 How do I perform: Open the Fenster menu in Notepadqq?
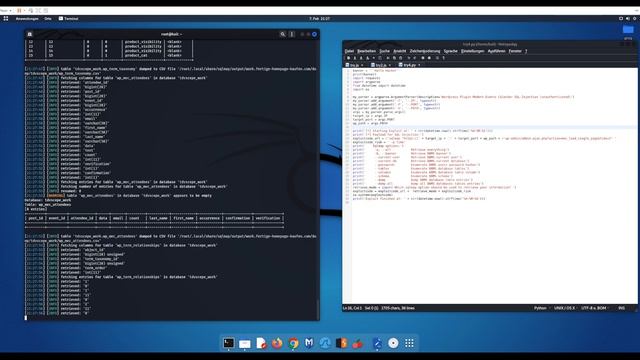click(515, 51)
